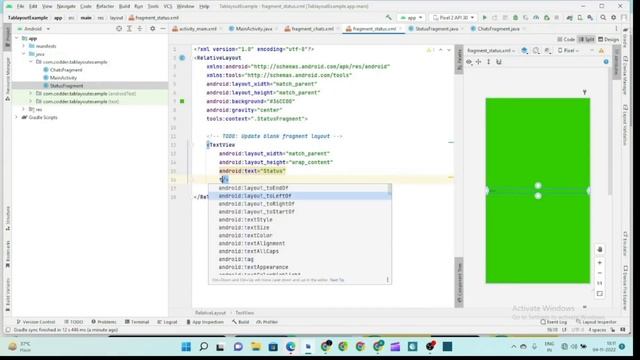Screen dimensions: 640x360
Task: Open Logcat tool window
Action: [x=167, y=322]
